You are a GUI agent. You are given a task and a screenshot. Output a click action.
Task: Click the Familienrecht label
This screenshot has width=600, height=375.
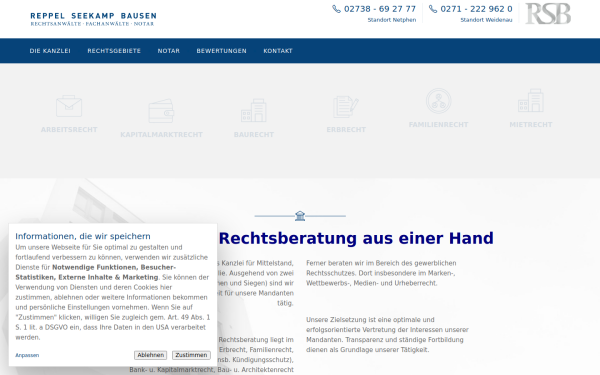[x=439, y=125]
